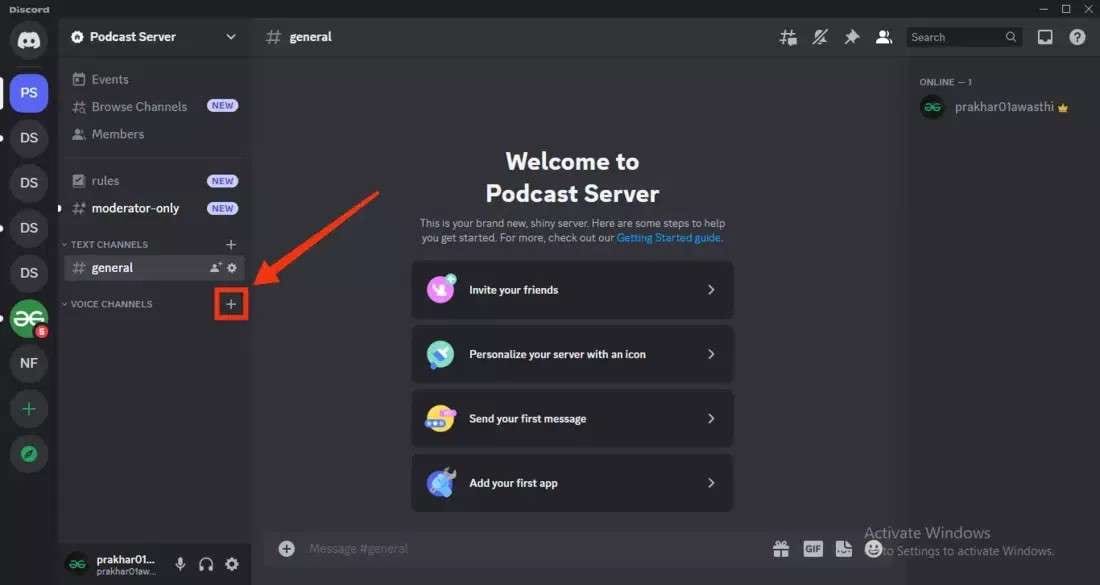Open the gift Nitro icon
The height and width of the screenshot is (585, 1100).
(782, 549)
